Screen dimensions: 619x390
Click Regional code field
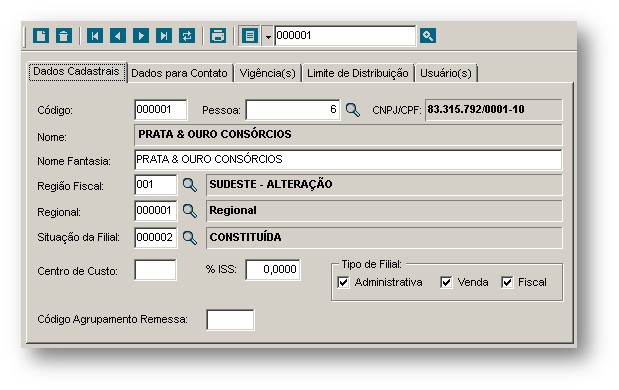click(x=156, y=211)
